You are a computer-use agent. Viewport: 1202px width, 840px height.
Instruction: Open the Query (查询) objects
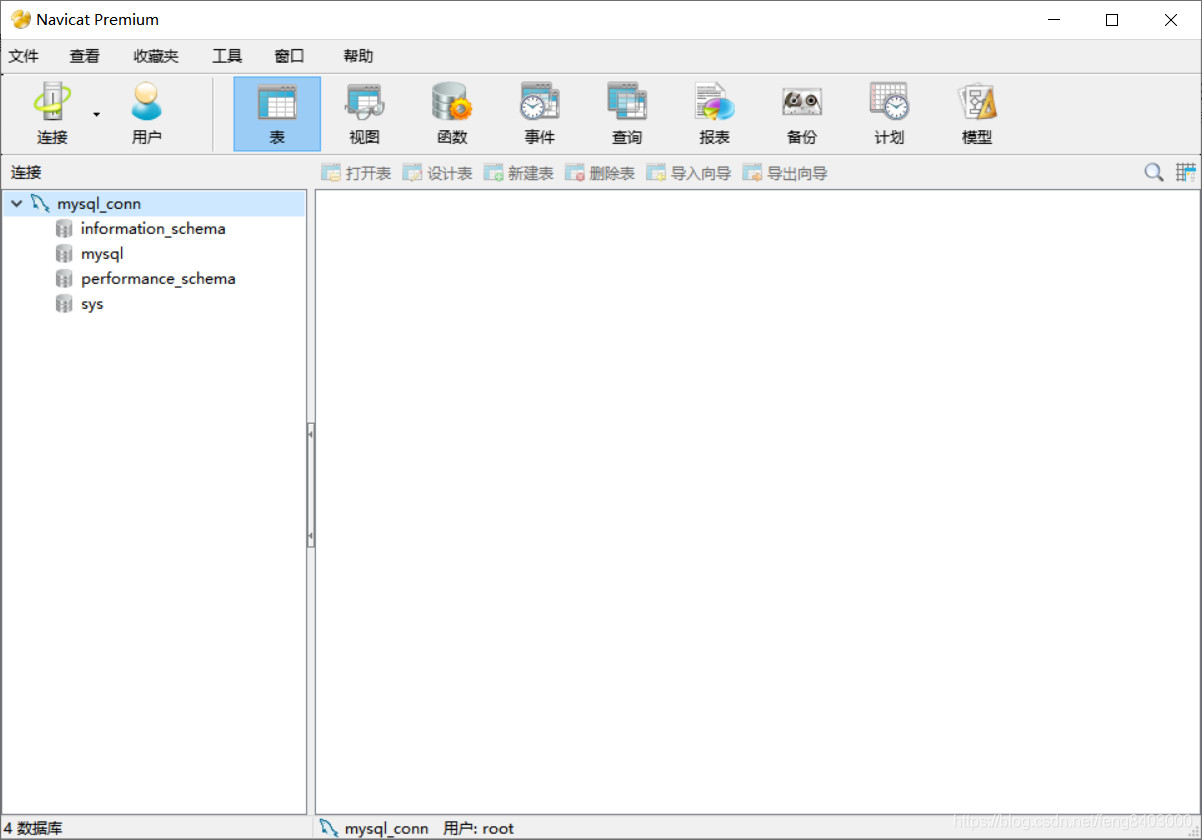627,114
